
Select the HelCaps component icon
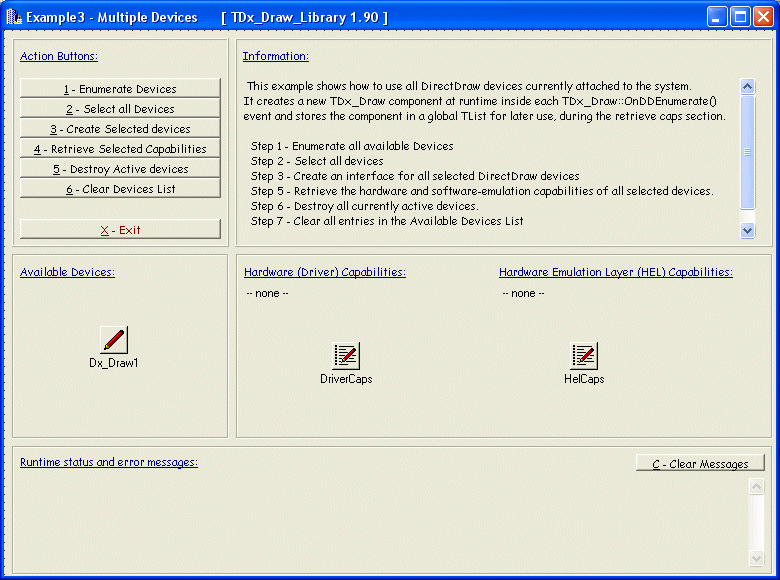[584, 355]
